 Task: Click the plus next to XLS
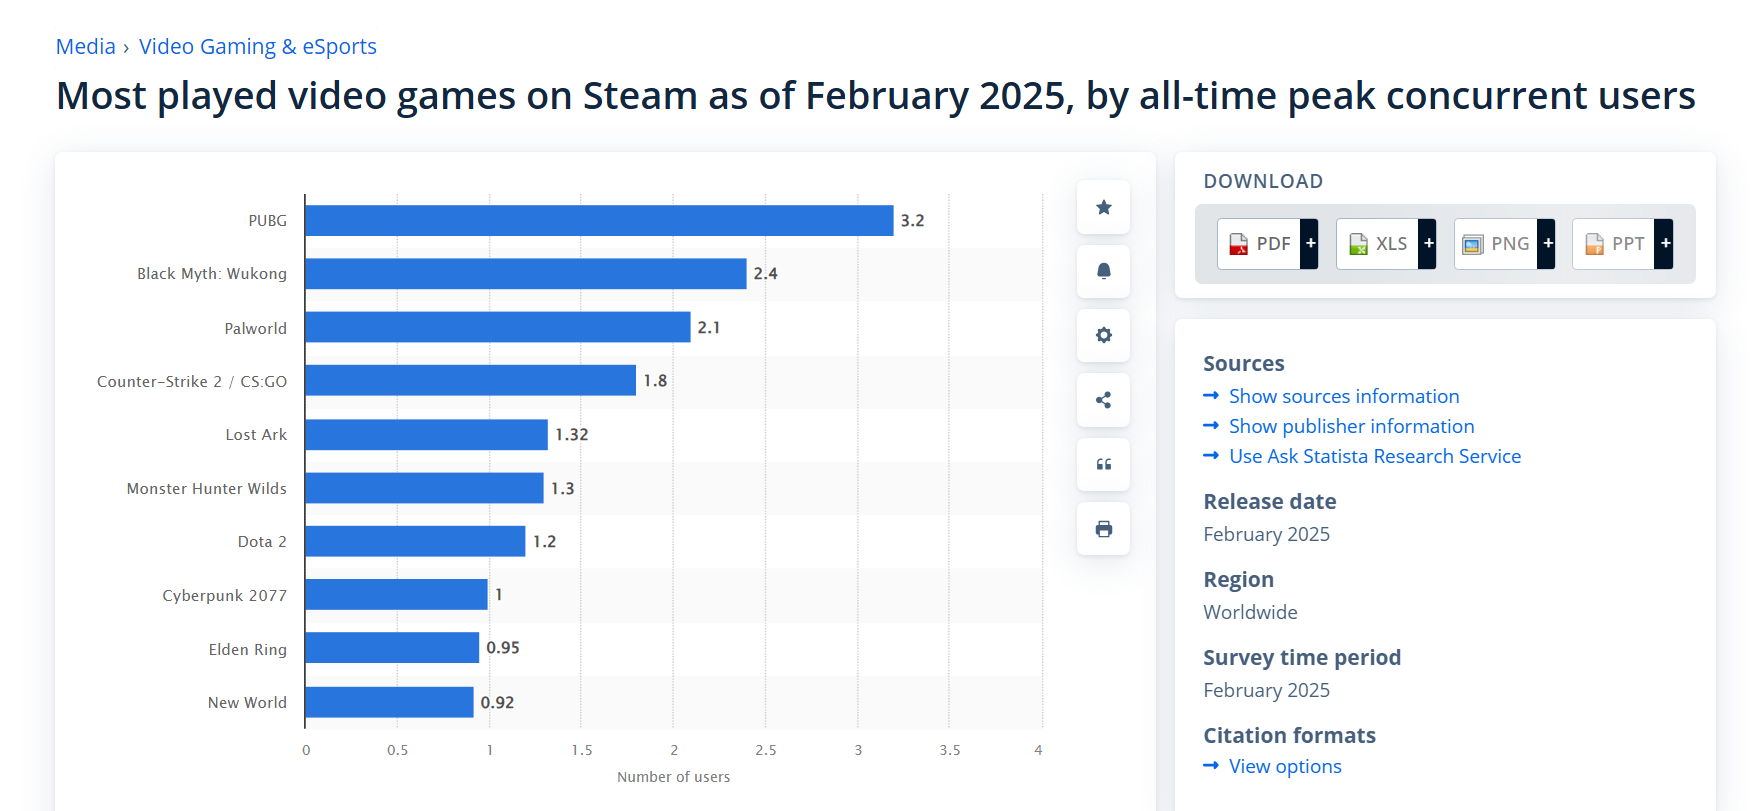point(1428,244)
